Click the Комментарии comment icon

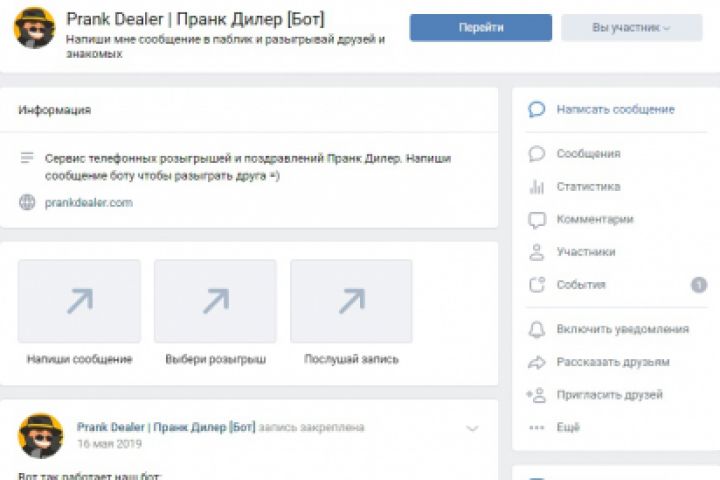point(536,220)
